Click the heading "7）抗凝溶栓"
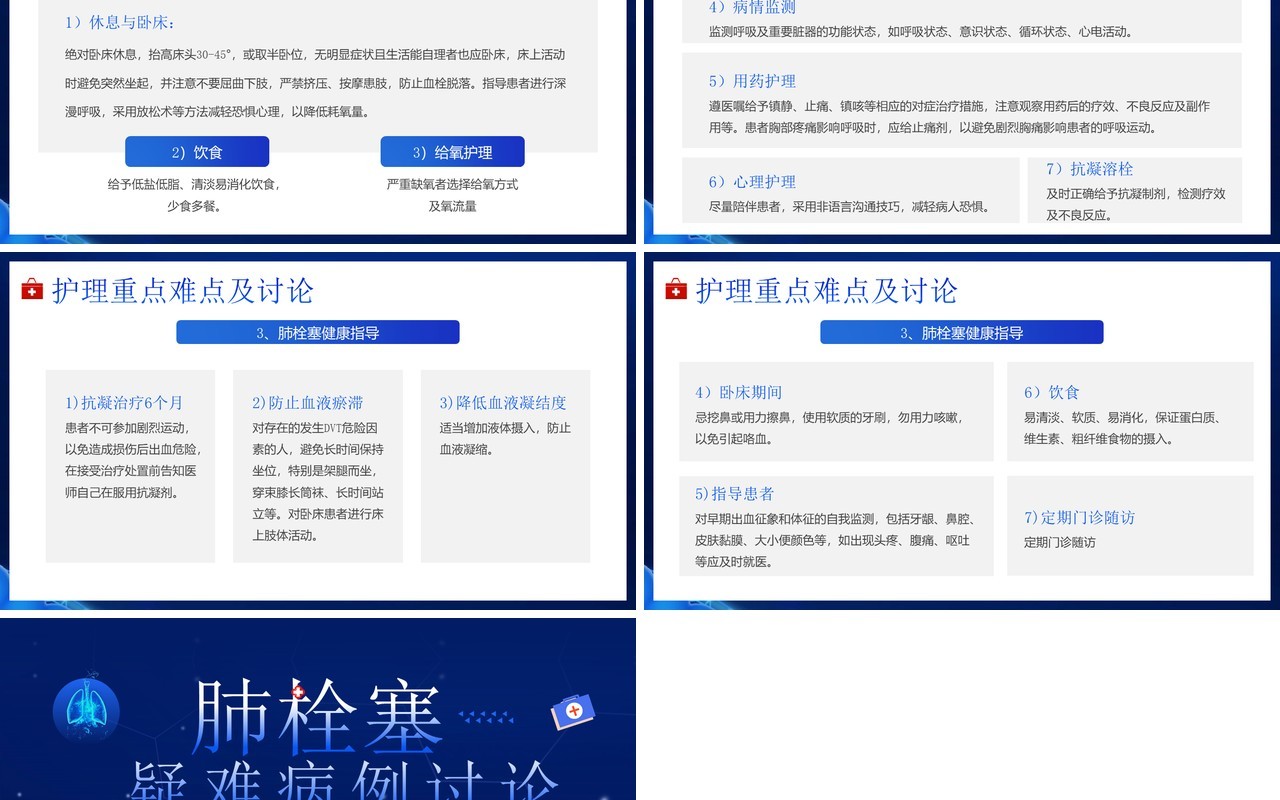This screenshot has width=1280, height=800. point(1090,169)
